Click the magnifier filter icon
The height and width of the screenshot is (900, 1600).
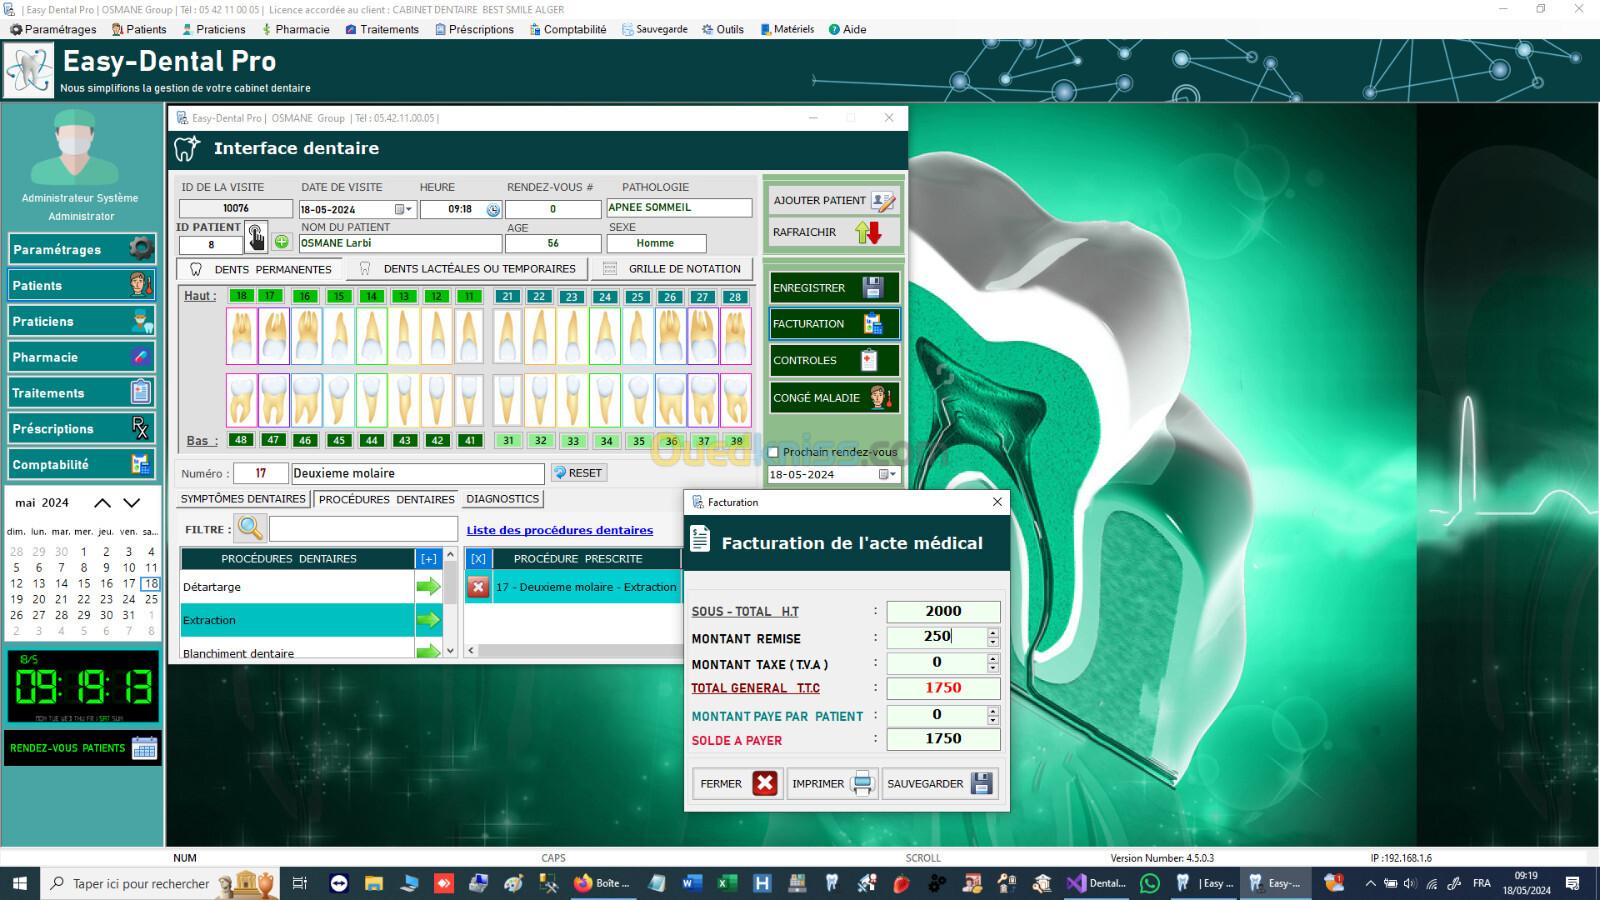251,529
